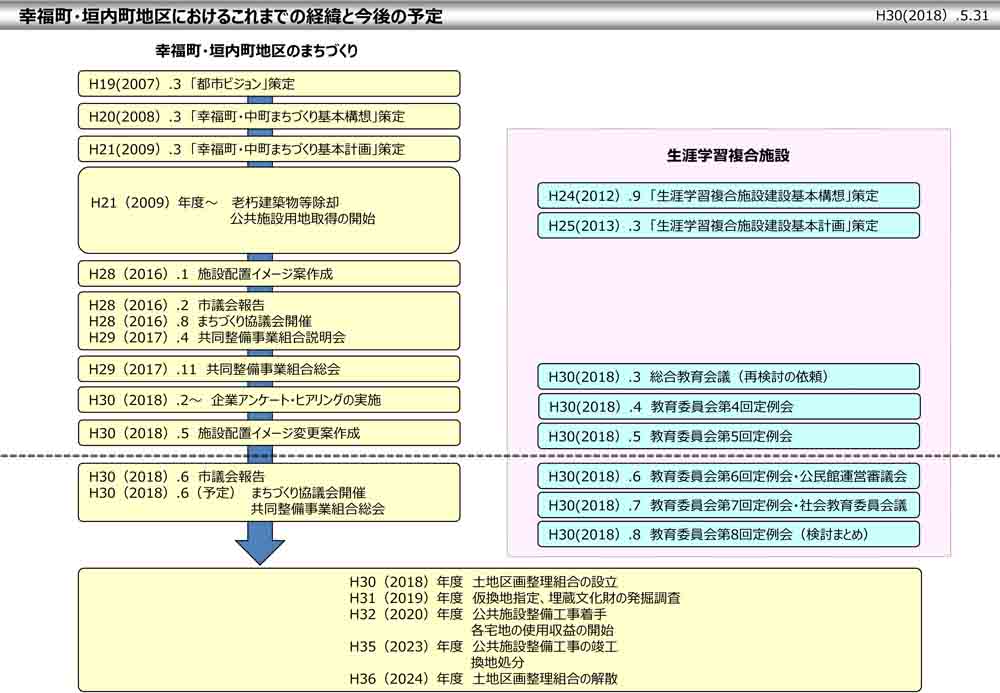Select 企業アンケート・ヒアリングの実施 box
This screenshot has width=1000, height=693.
(269, 401)
